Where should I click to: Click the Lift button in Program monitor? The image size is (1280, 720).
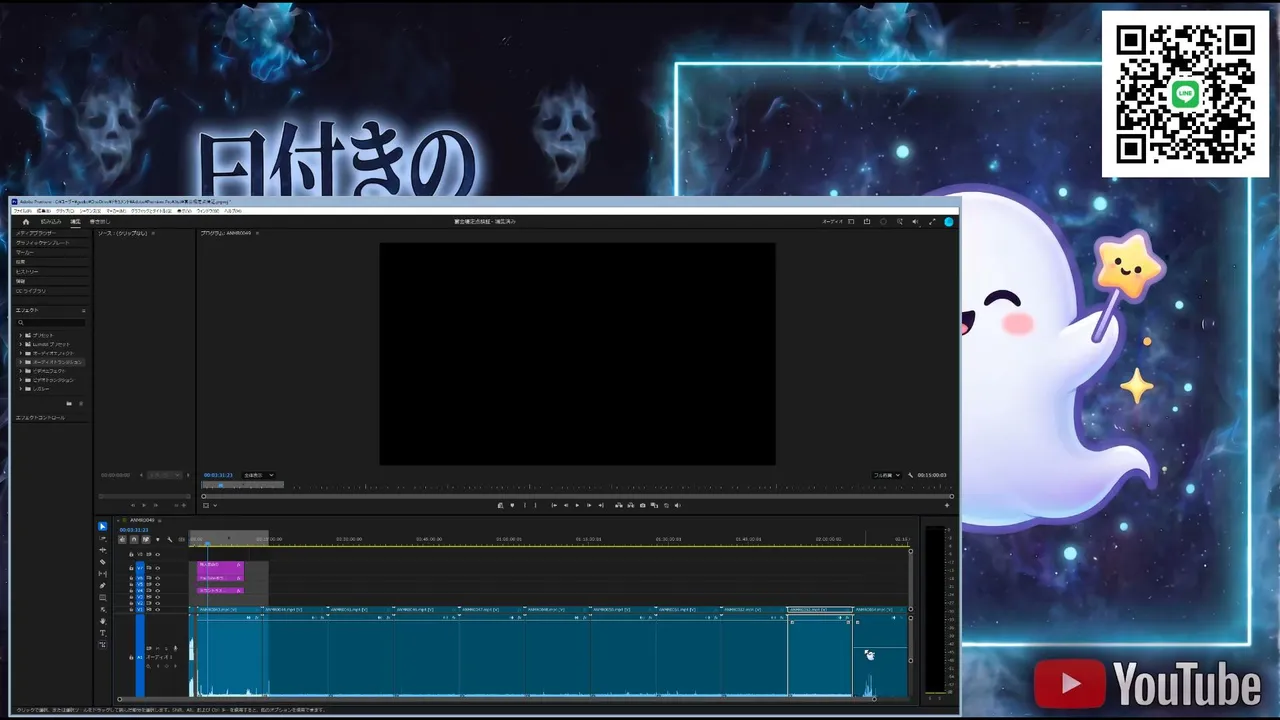pyautogui.click(x=618, y=505)
